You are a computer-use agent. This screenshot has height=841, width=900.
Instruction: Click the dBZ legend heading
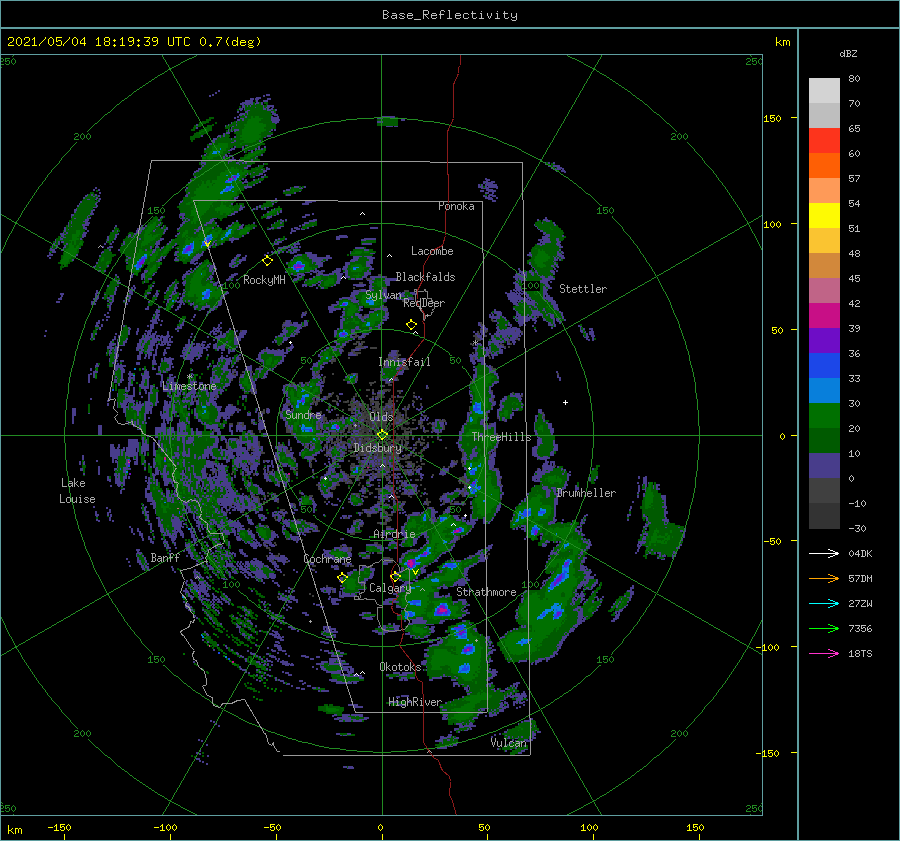[848, 53]
